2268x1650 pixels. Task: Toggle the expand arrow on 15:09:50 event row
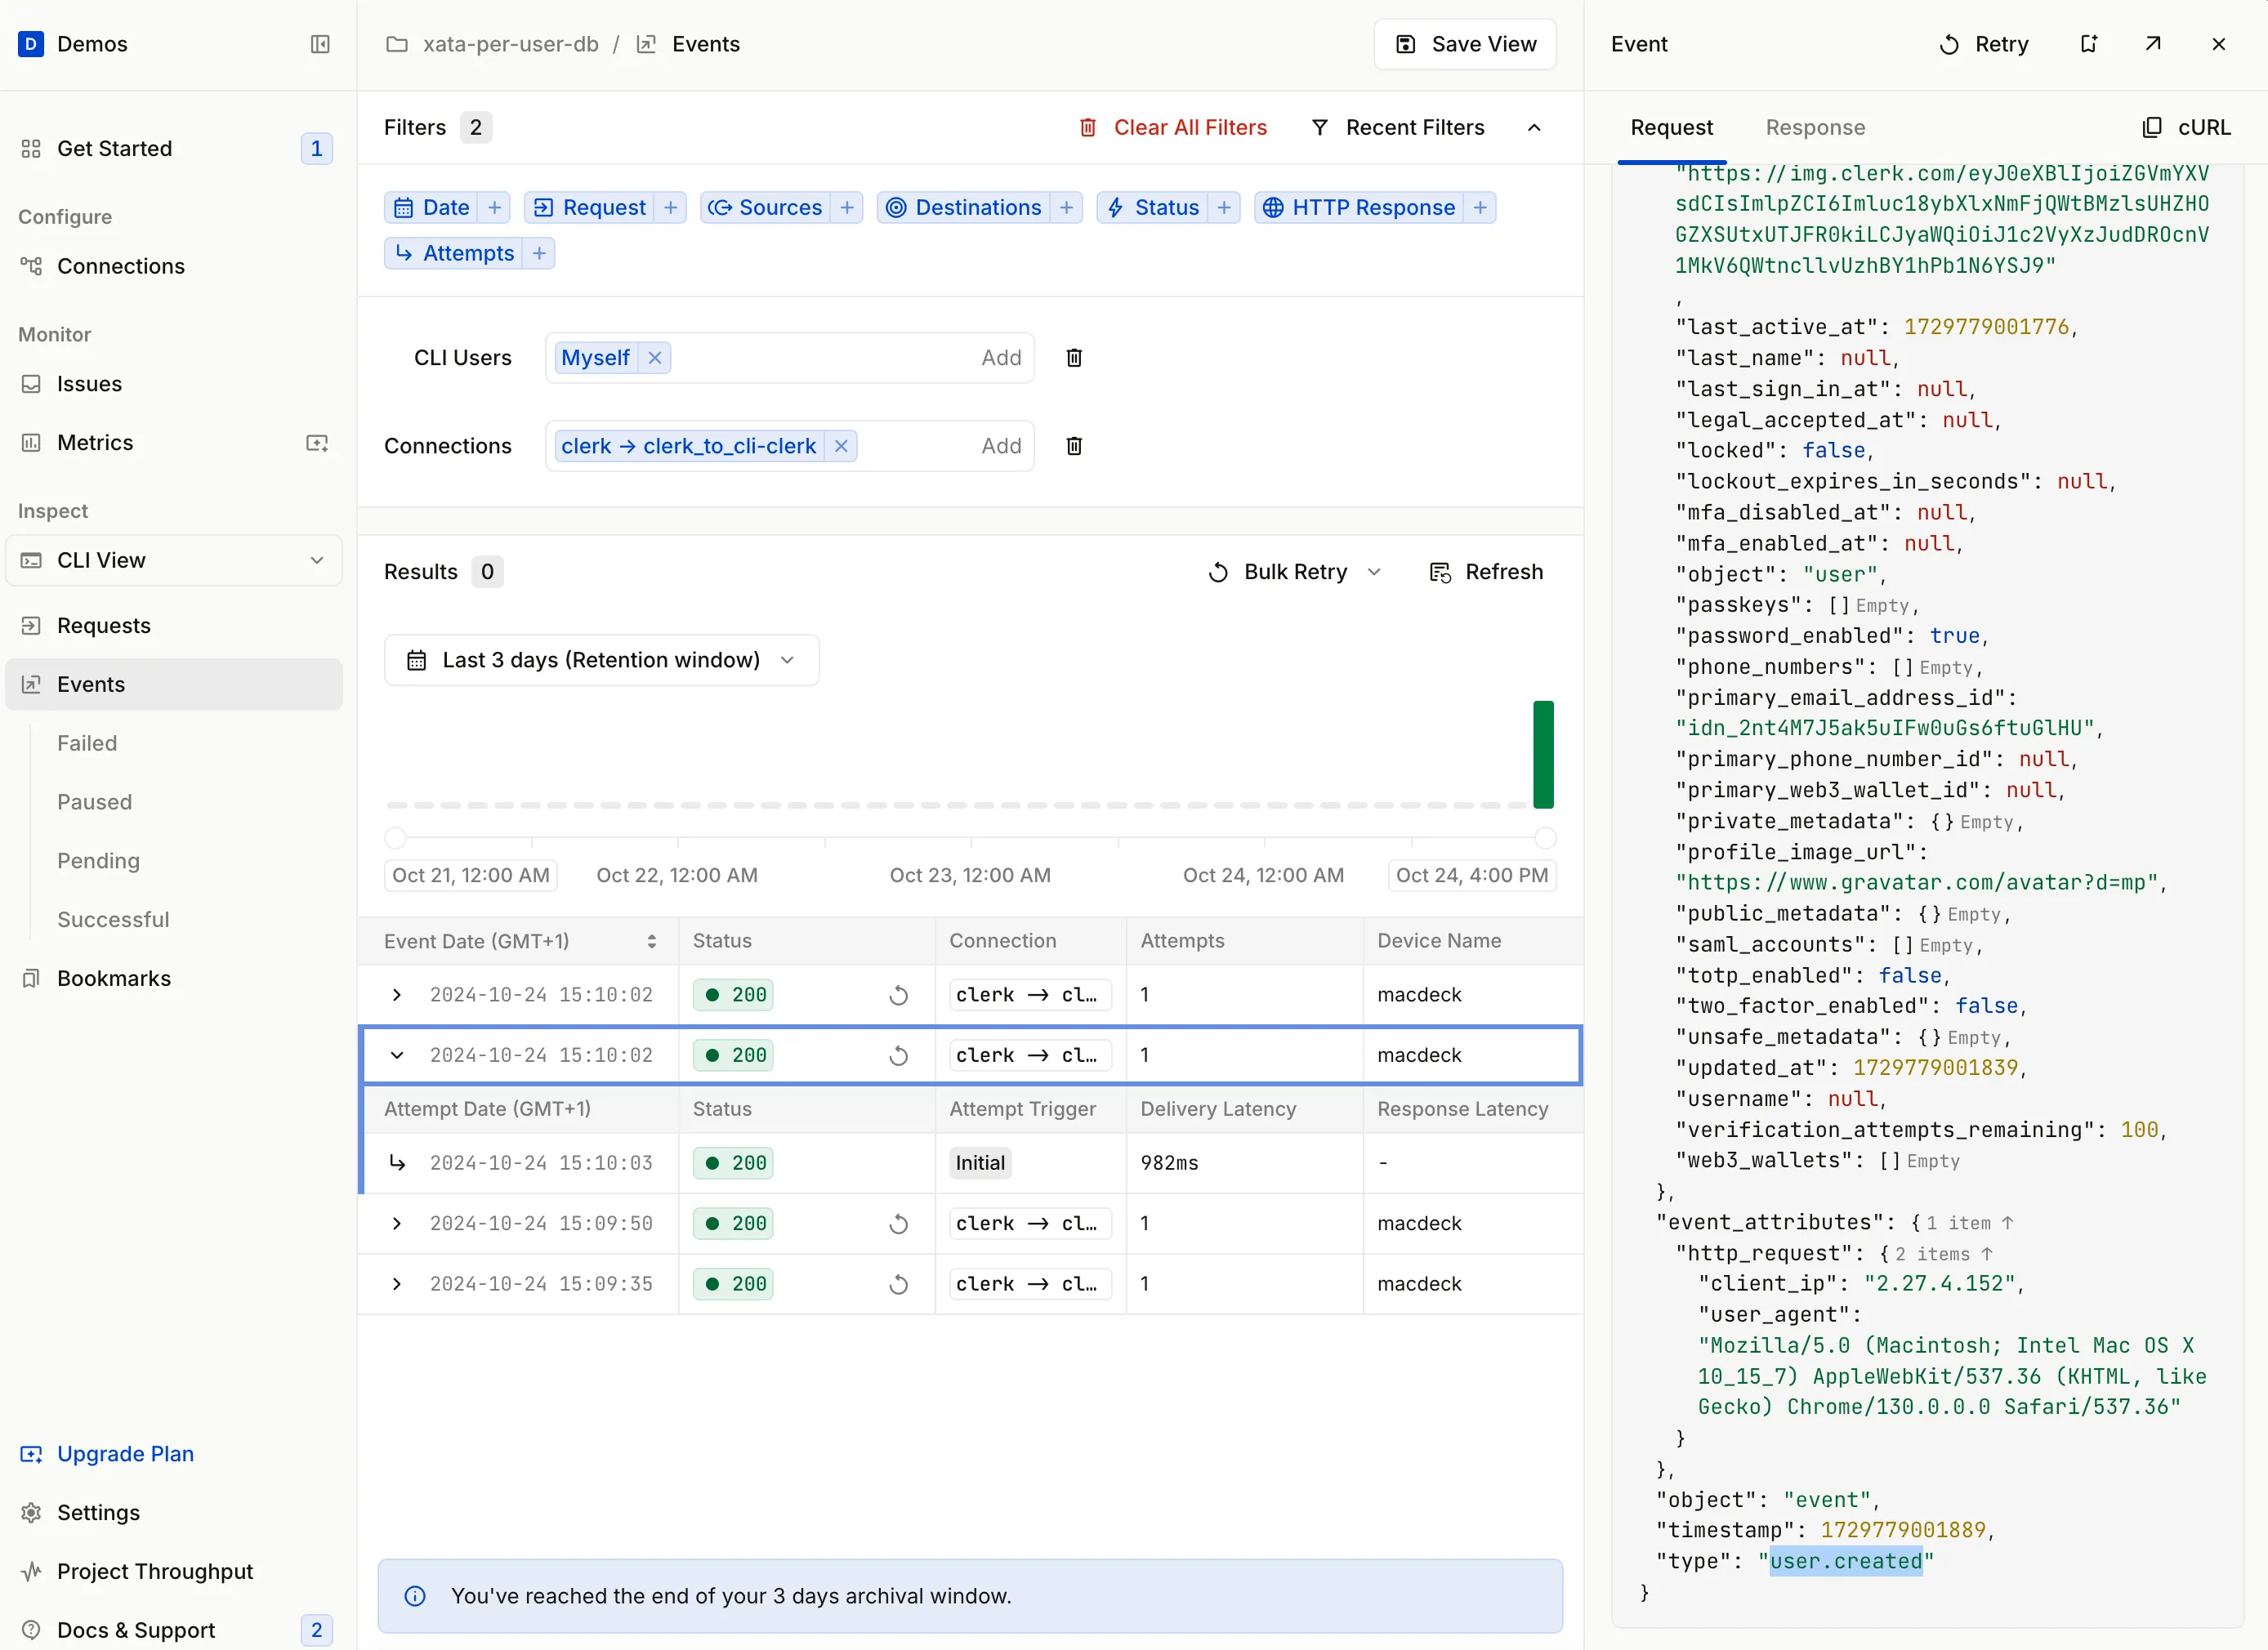(x=396, y=1222)
